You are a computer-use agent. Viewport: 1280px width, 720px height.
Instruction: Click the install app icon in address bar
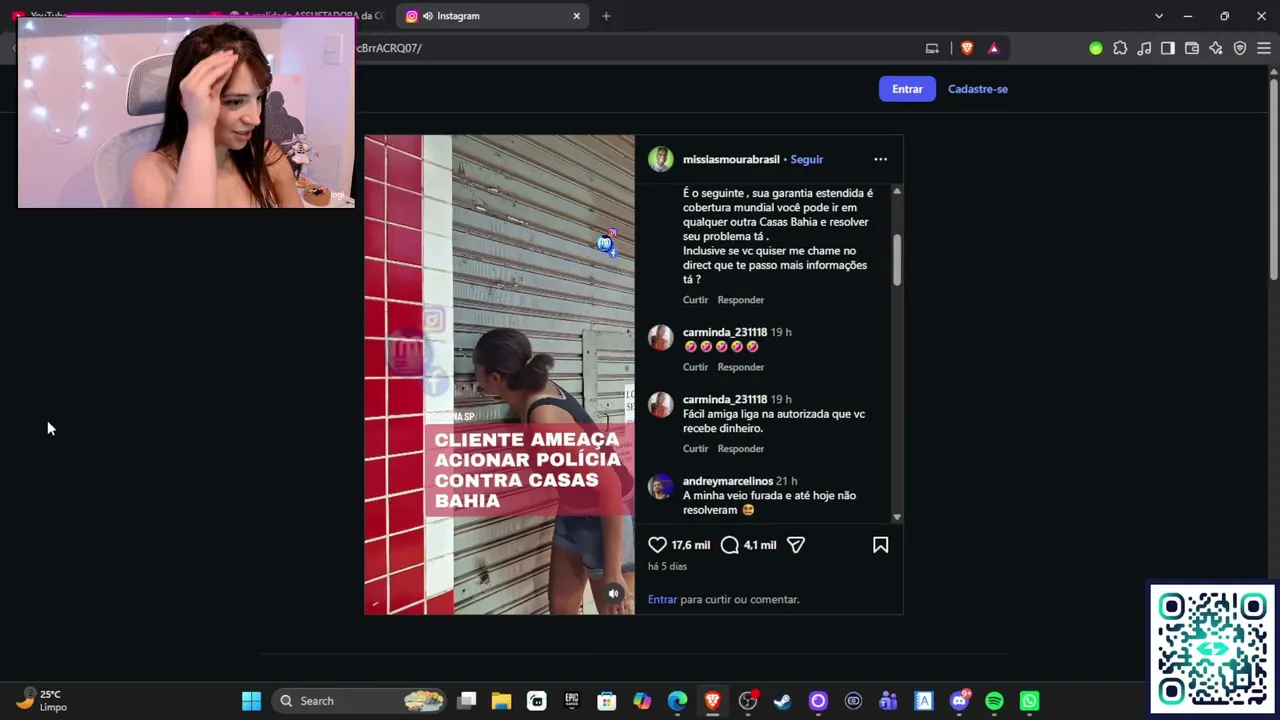point(932,48)
